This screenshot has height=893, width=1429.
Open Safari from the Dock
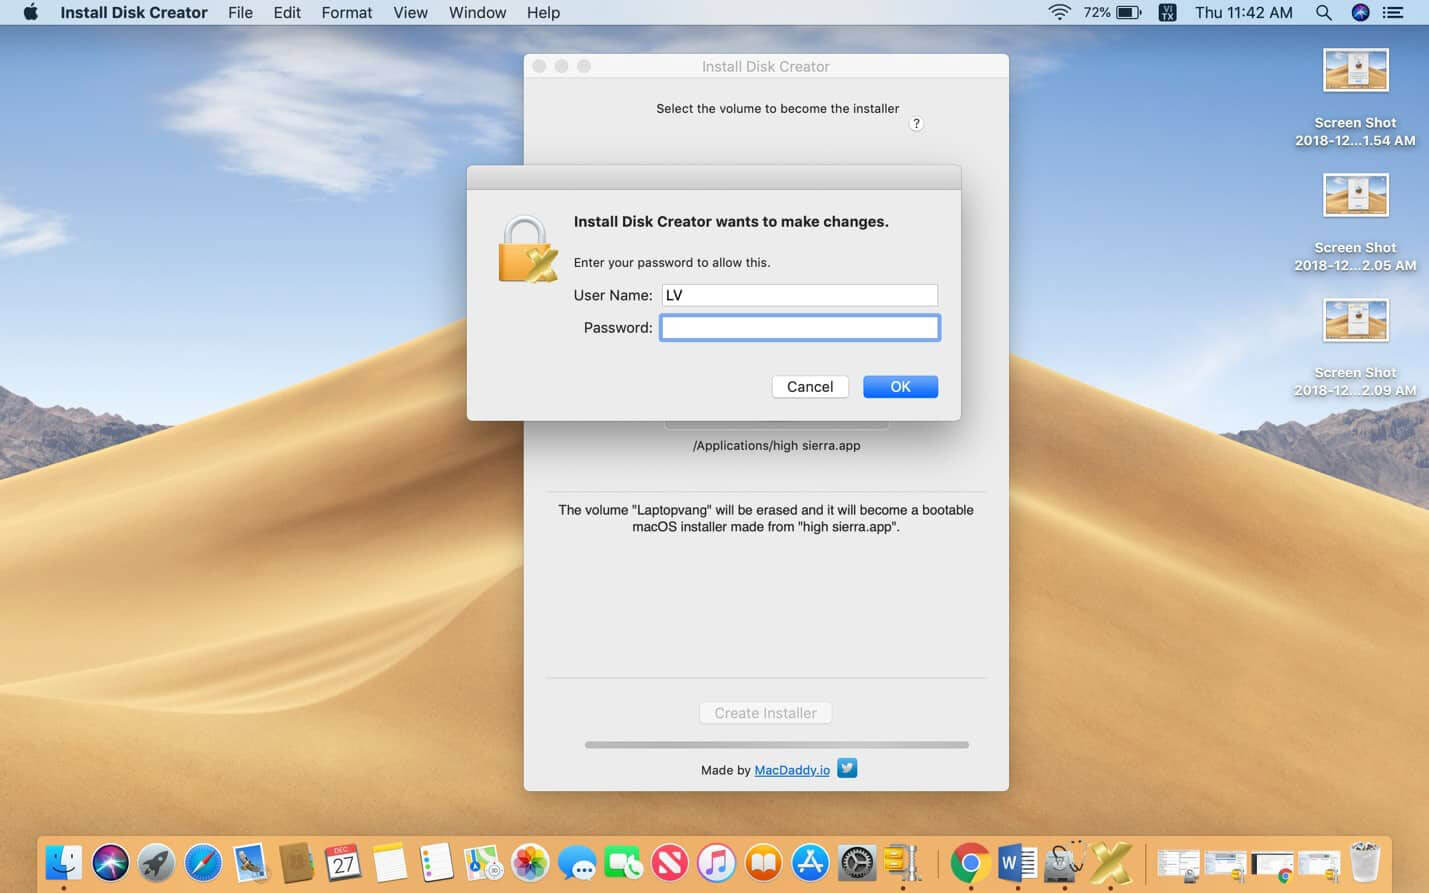click(203, 862)
